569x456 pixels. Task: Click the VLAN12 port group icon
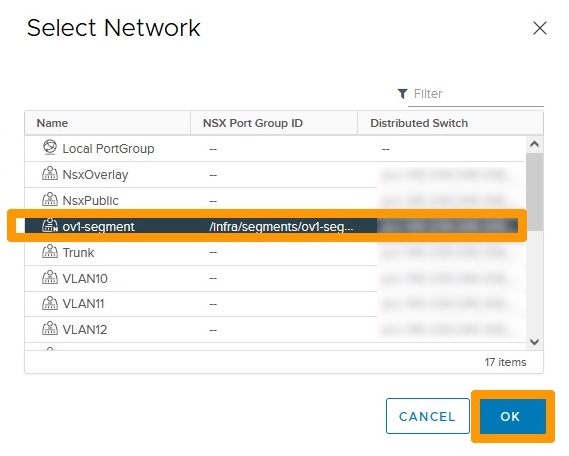50,328
